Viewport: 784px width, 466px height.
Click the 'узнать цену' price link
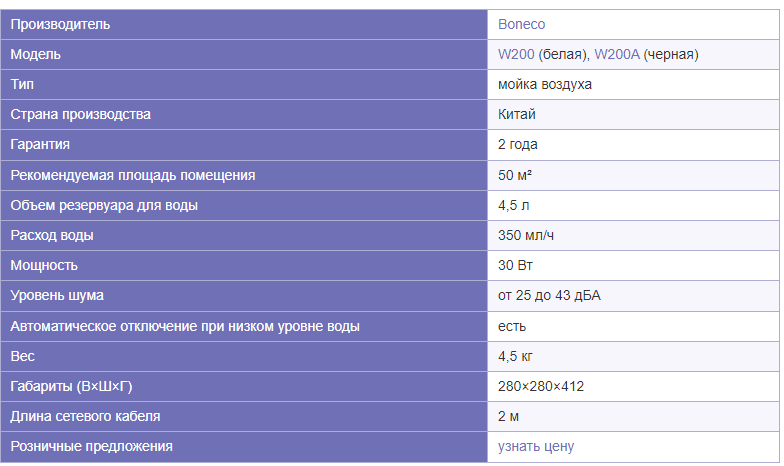[536, 446]
